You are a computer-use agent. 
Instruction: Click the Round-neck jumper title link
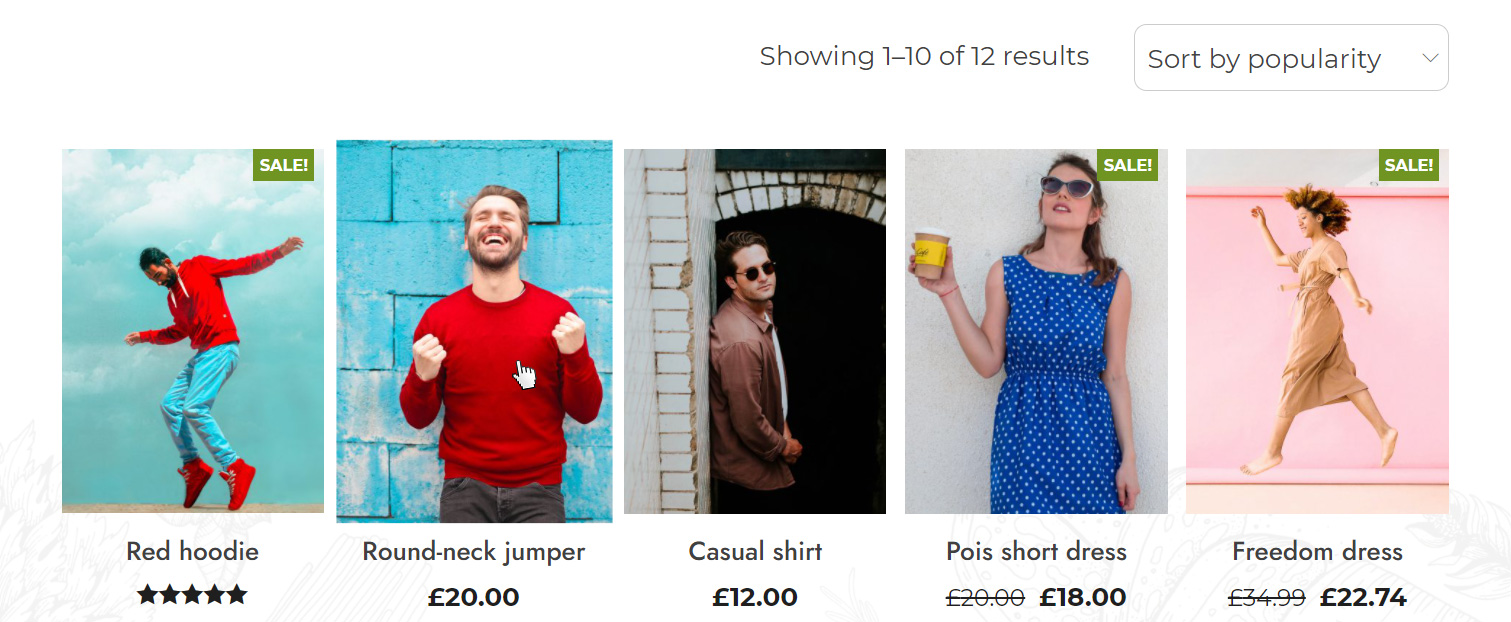(474, 551)
